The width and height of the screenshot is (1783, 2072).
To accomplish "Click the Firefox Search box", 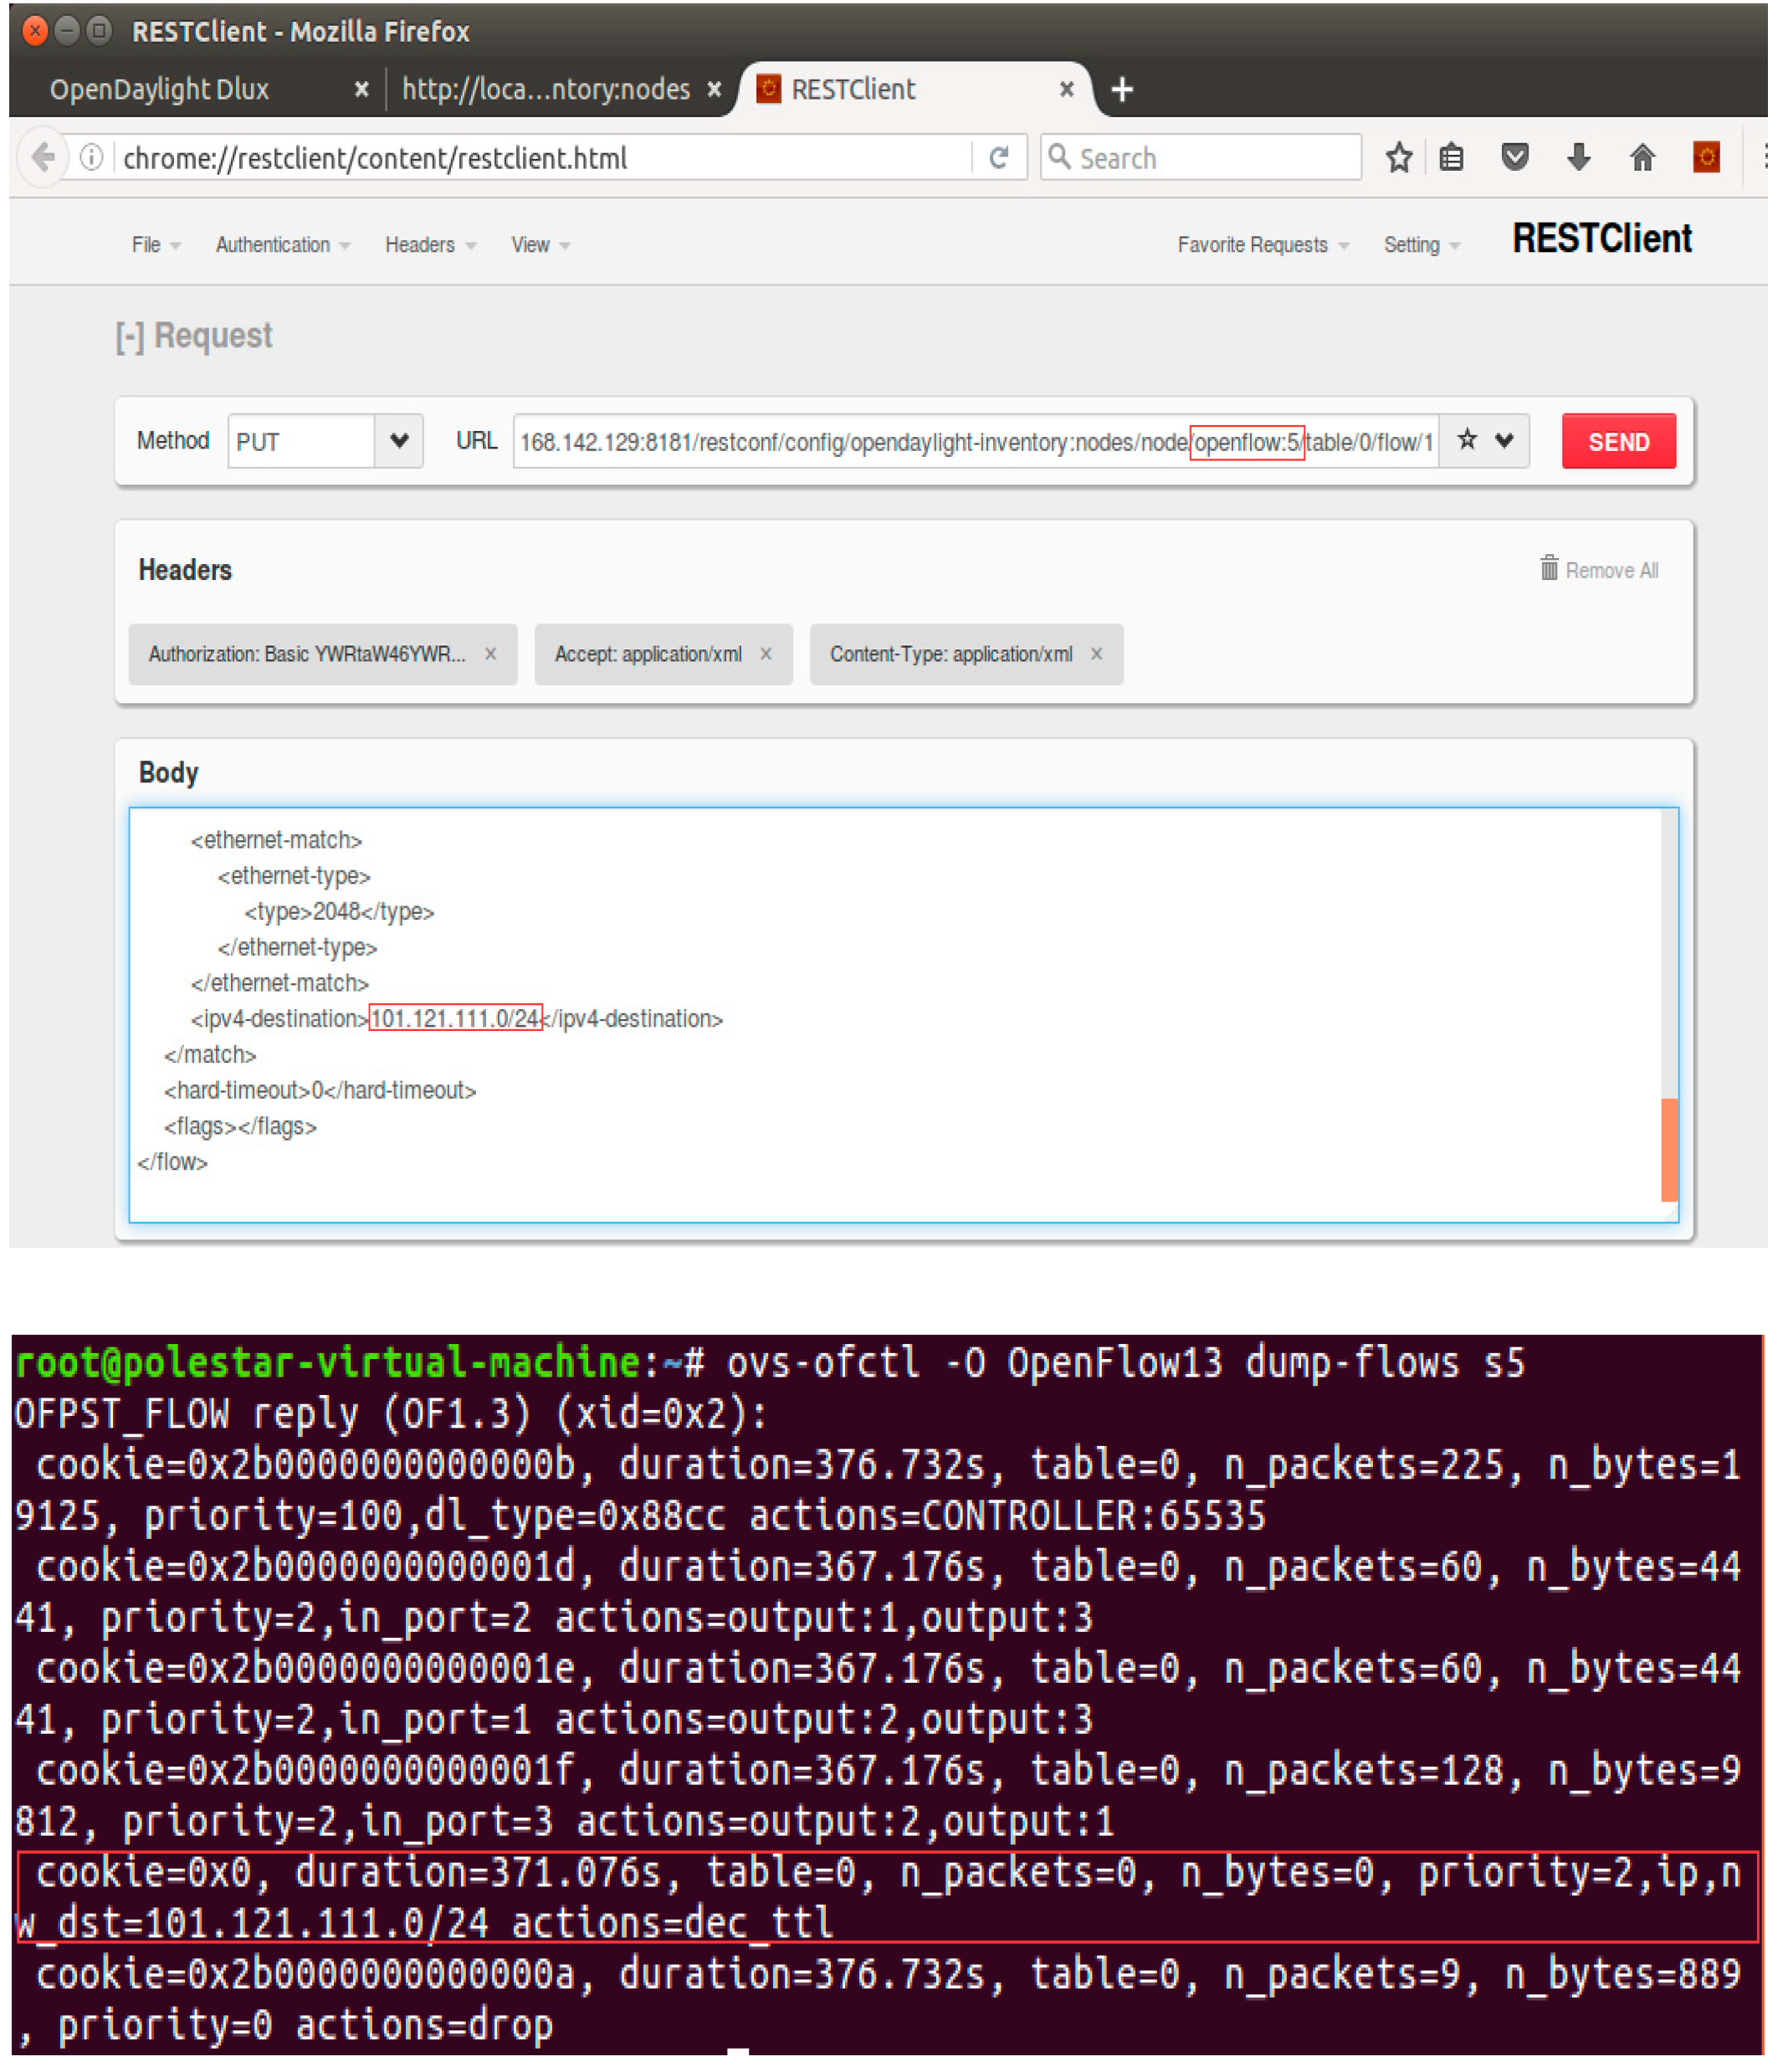I will pyautogui.click(x=1201, y=158).
